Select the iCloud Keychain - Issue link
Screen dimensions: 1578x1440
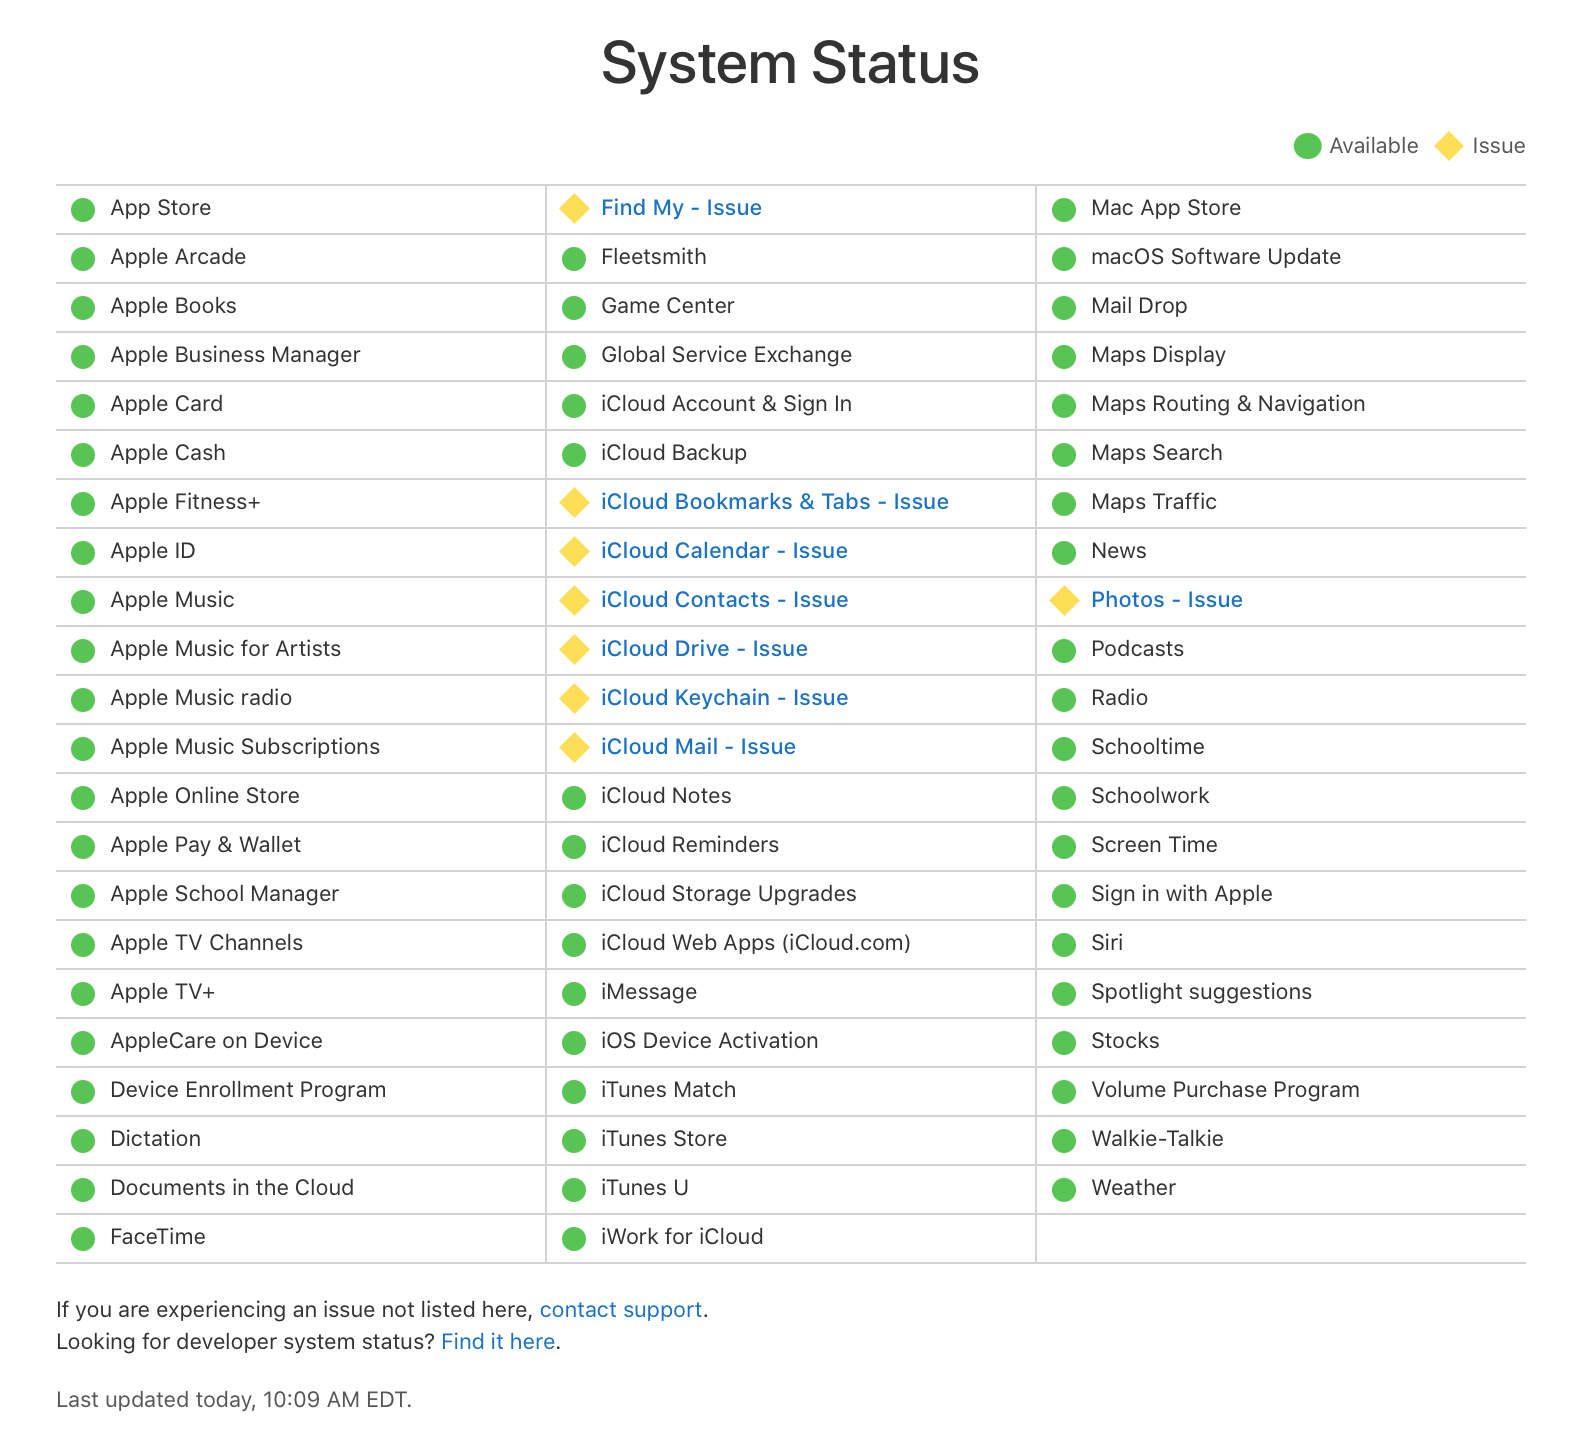[x=724, y=698]
